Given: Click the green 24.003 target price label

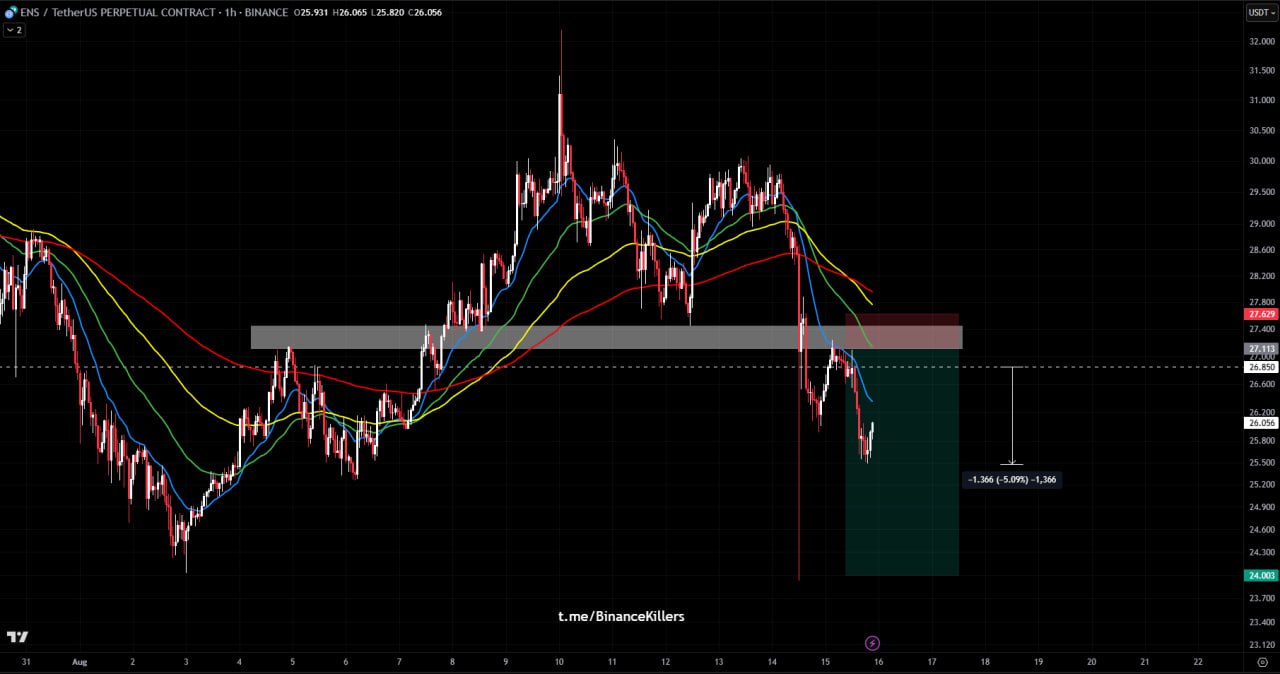Looking at the screenshot, I should [x=1260, y=575].
